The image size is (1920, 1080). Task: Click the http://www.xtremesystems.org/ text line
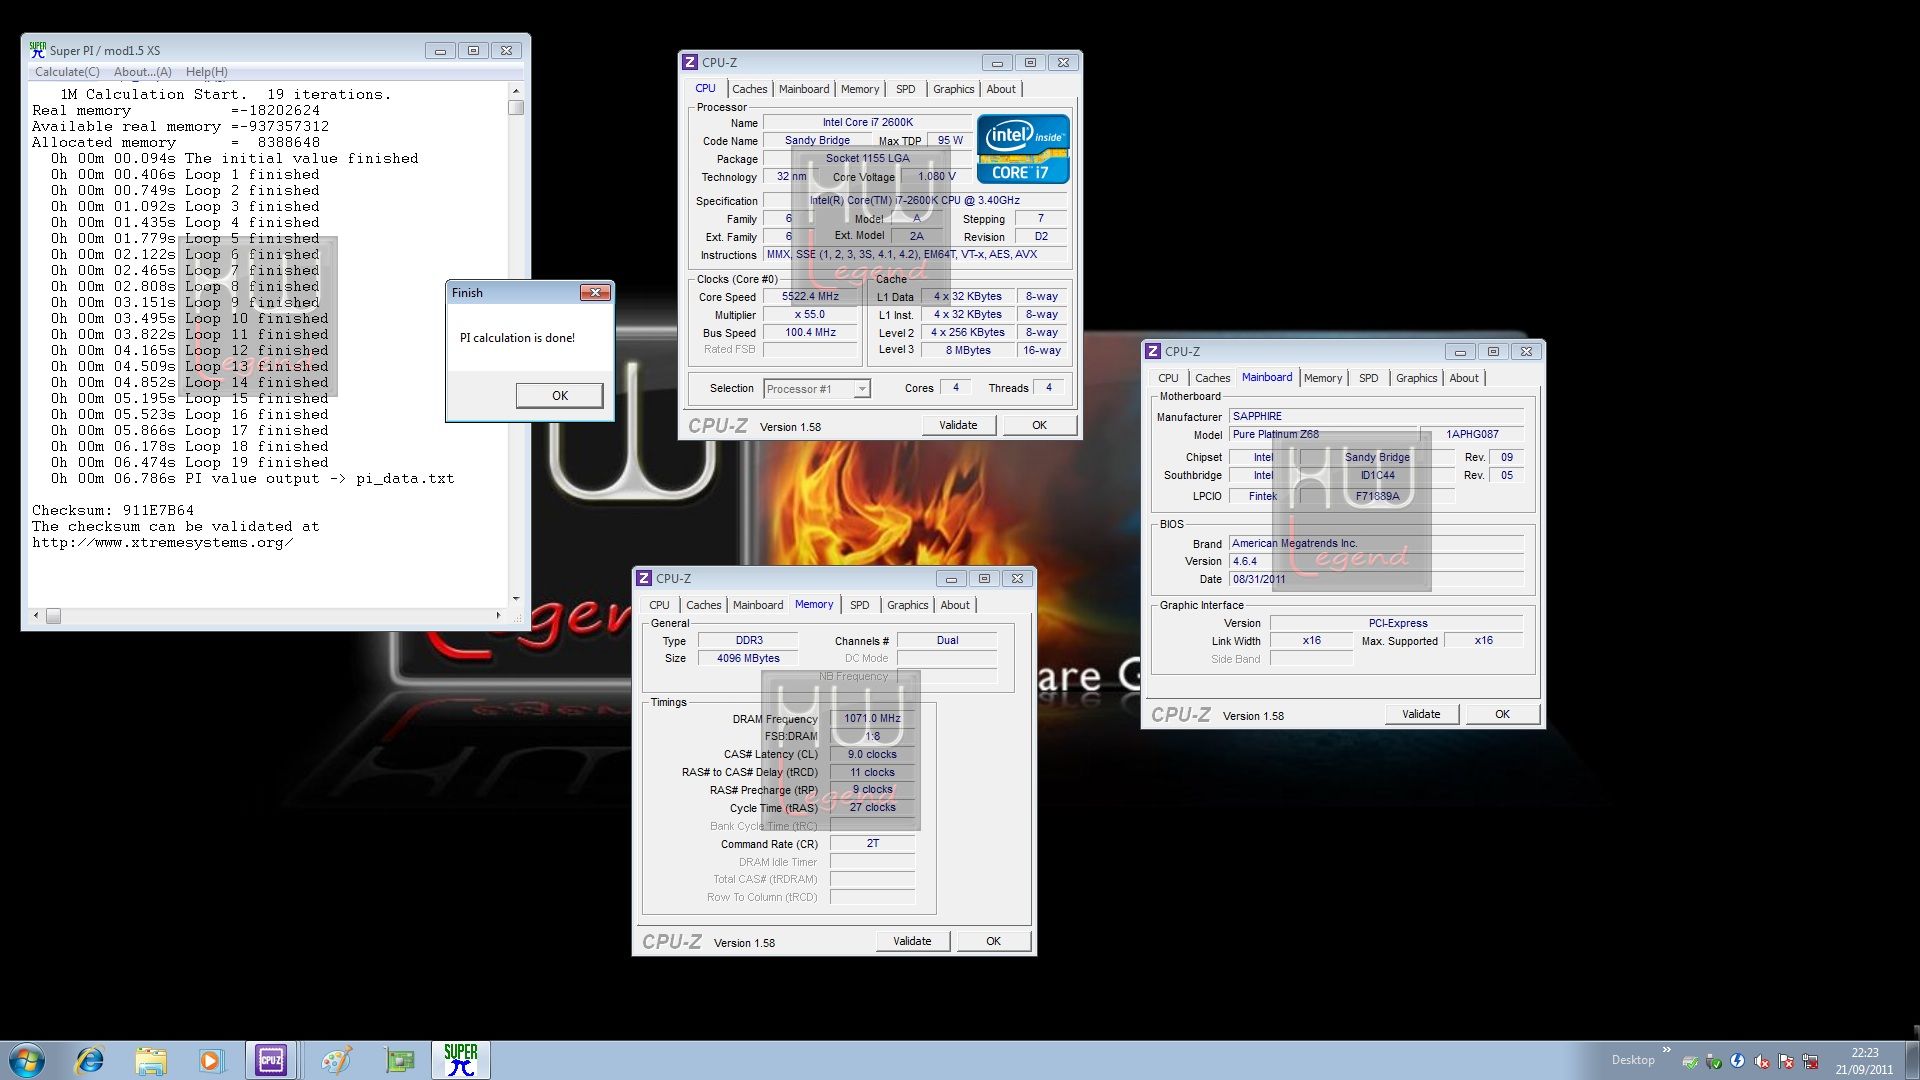162,543
